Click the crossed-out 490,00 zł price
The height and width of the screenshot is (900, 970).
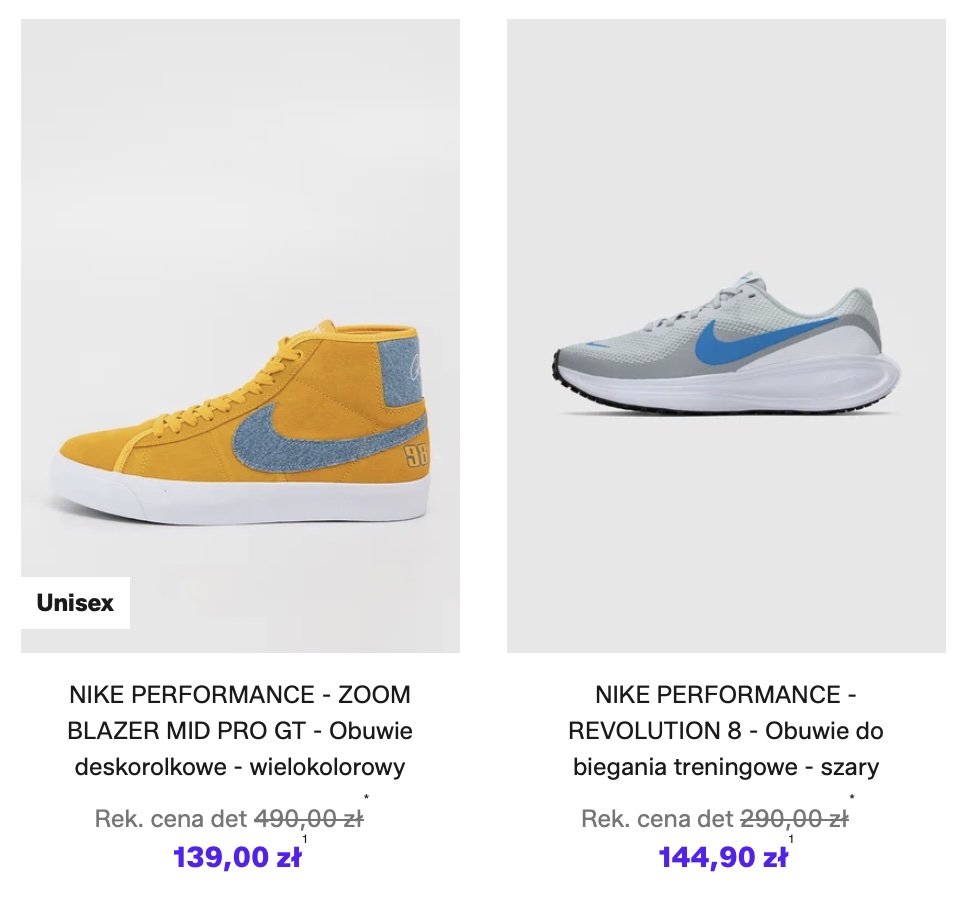coord(308,820)
